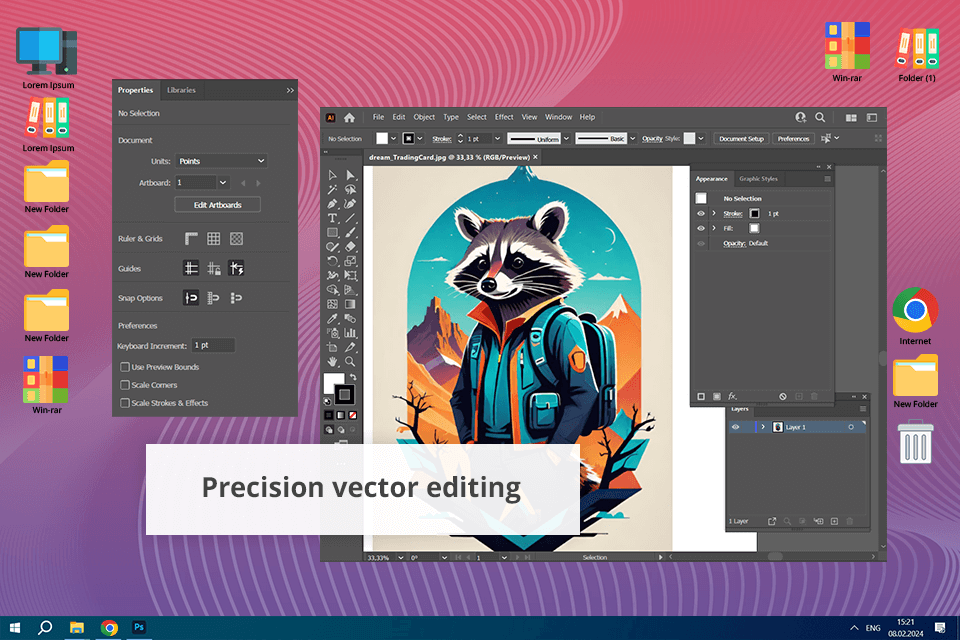Enable Use Preview Bounds checkbox
Screen dimensions: 960x640
coord(125,367)
